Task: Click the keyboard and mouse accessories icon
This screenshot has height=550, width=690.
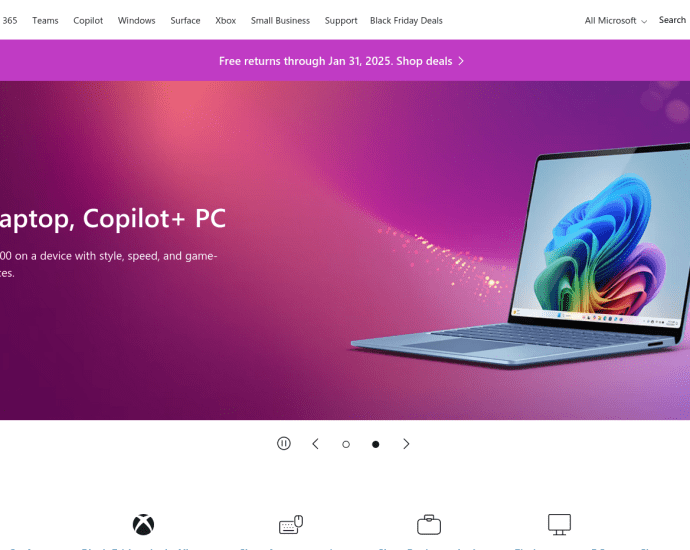Action: tap(291, 524)
